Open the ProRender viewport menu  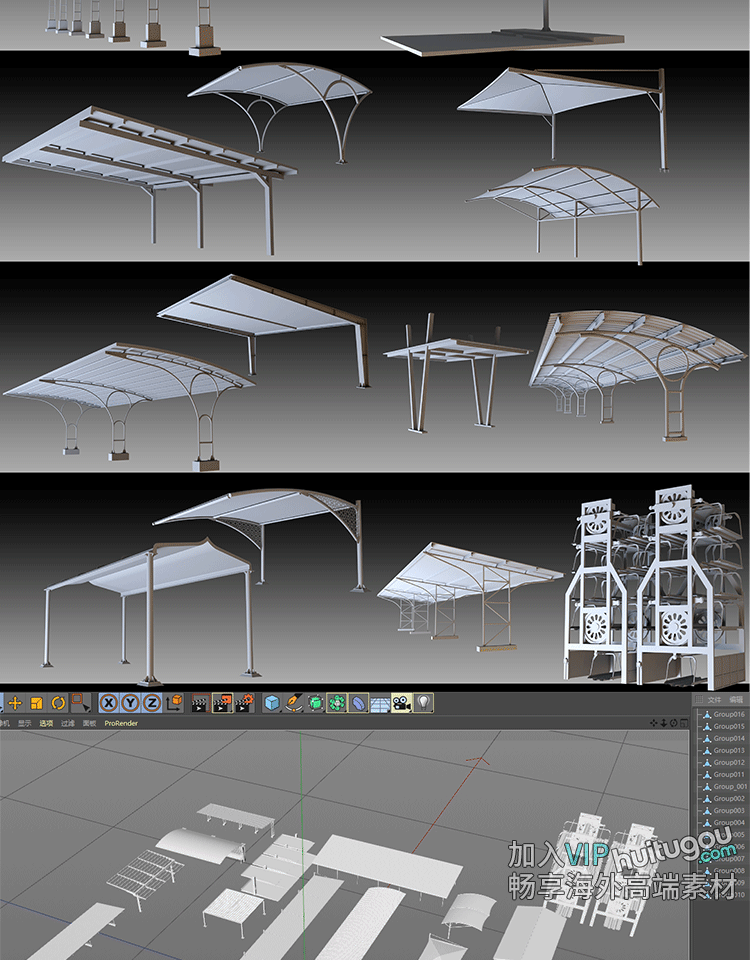coord(121,722)
